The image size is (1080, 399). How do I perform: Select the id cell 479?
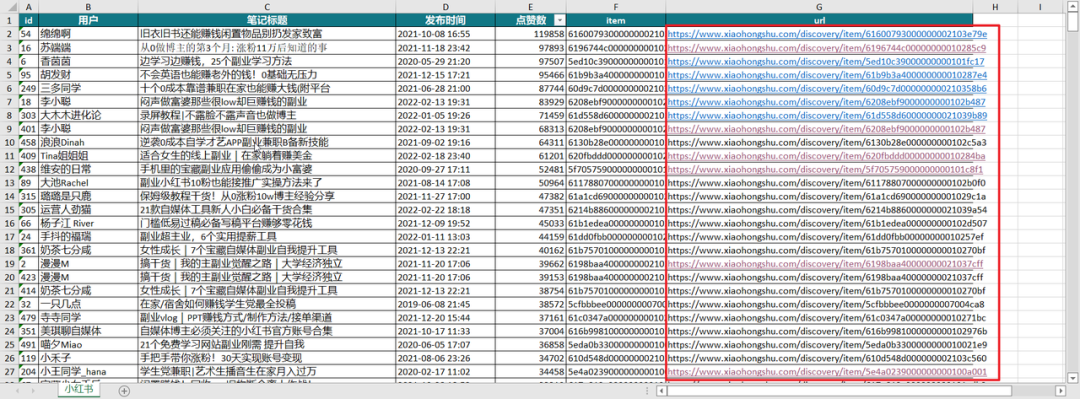pyautogui.click(x=28, y=318)
